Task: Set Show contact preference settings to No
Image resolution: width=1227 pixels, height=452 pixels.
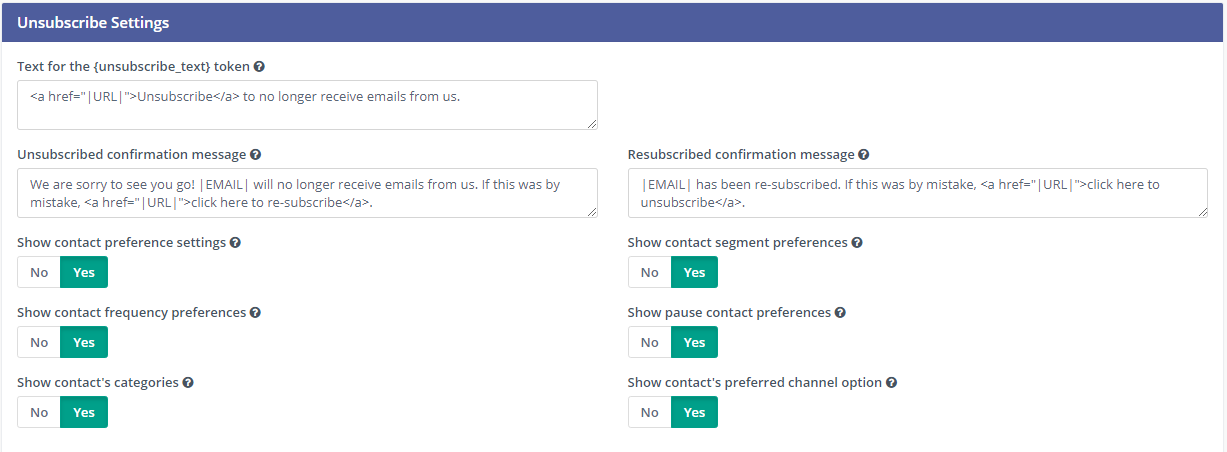Action: click(39, 272)
